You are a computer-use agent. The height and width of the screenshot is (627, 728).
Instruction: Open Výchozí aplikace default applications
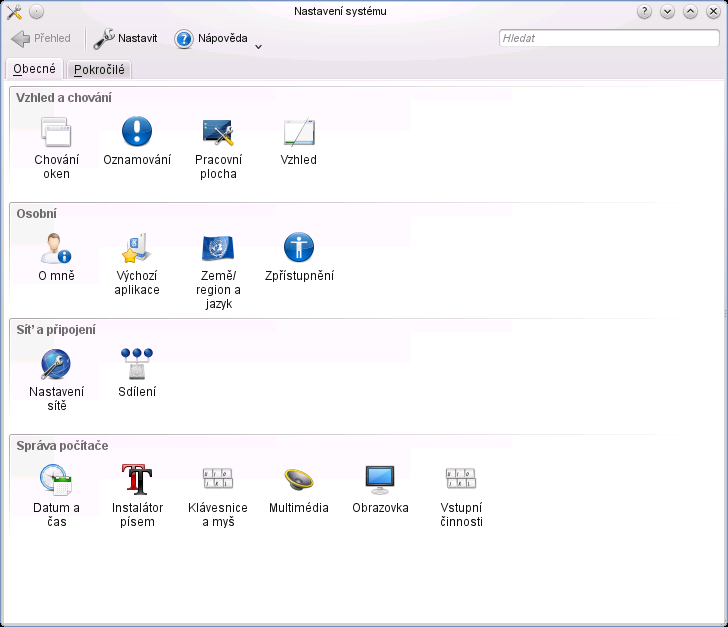pos(137,265)
